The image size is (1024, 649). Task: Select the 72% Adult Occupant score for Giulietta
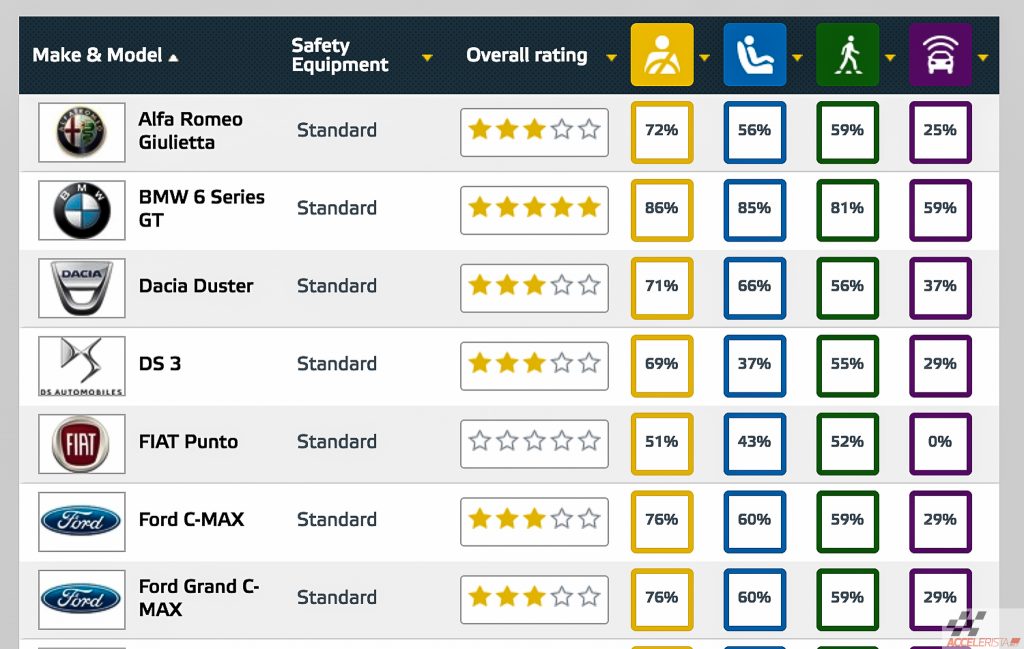pyautogui.click(x=661, y=132)
